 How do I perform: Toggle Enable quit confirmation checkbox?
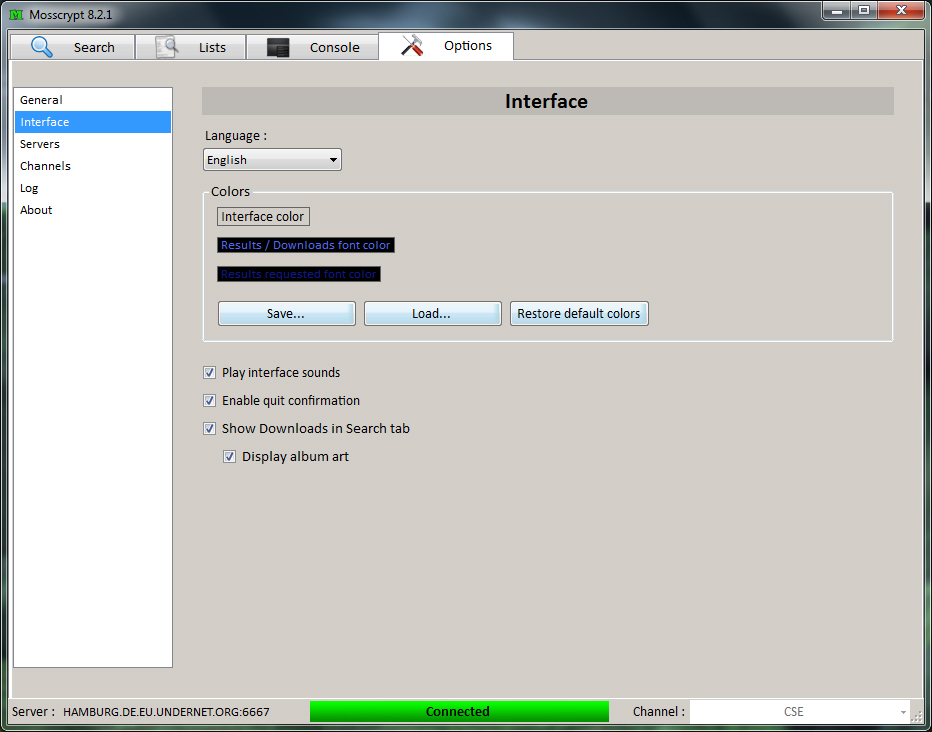[x=209, y=400]
